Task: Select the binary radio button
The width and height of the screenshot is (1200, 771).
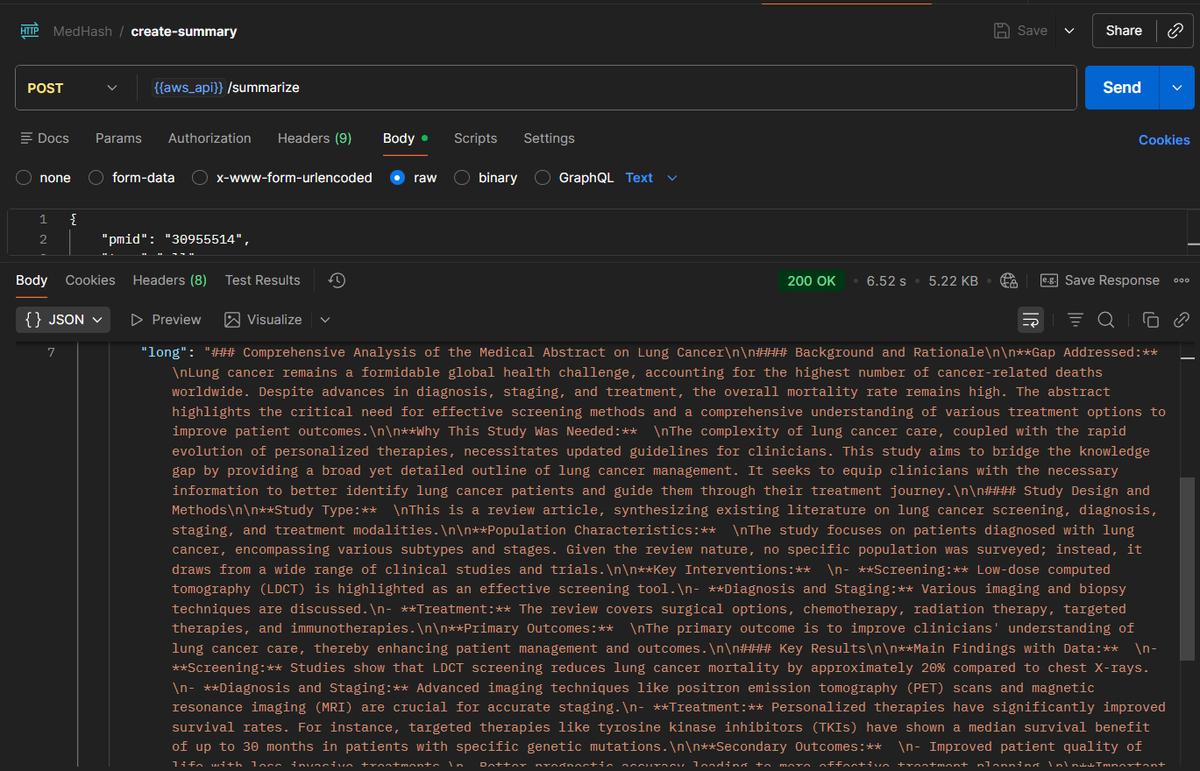Action: (462, 178)
